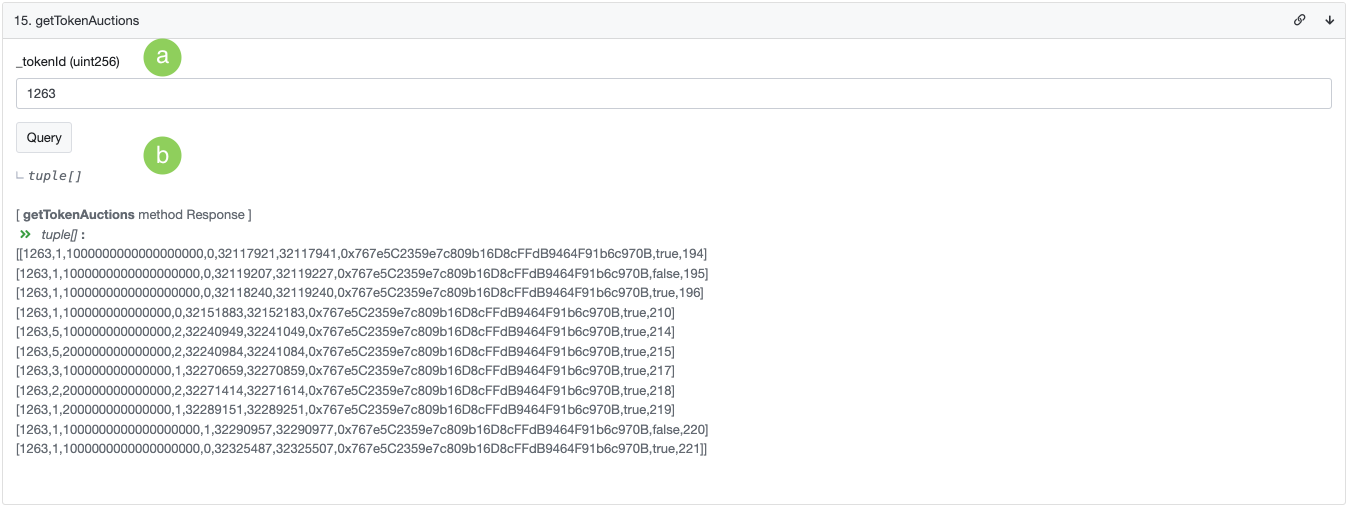
Task: Toggle the "15. getTokenAuctions" section header
Action: click(77, 20)
